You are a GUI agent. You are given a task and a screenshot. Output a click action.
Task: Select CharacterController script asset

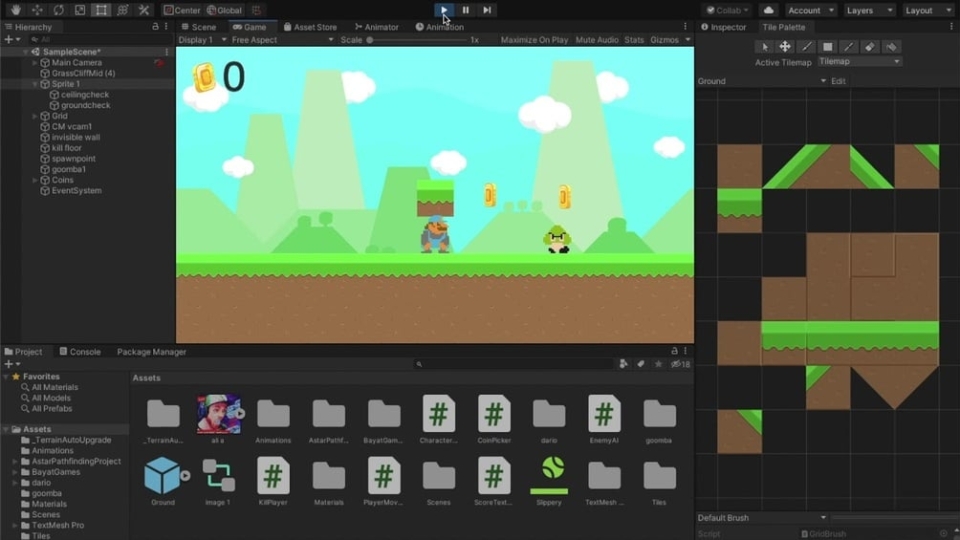(x=438, y=419)
